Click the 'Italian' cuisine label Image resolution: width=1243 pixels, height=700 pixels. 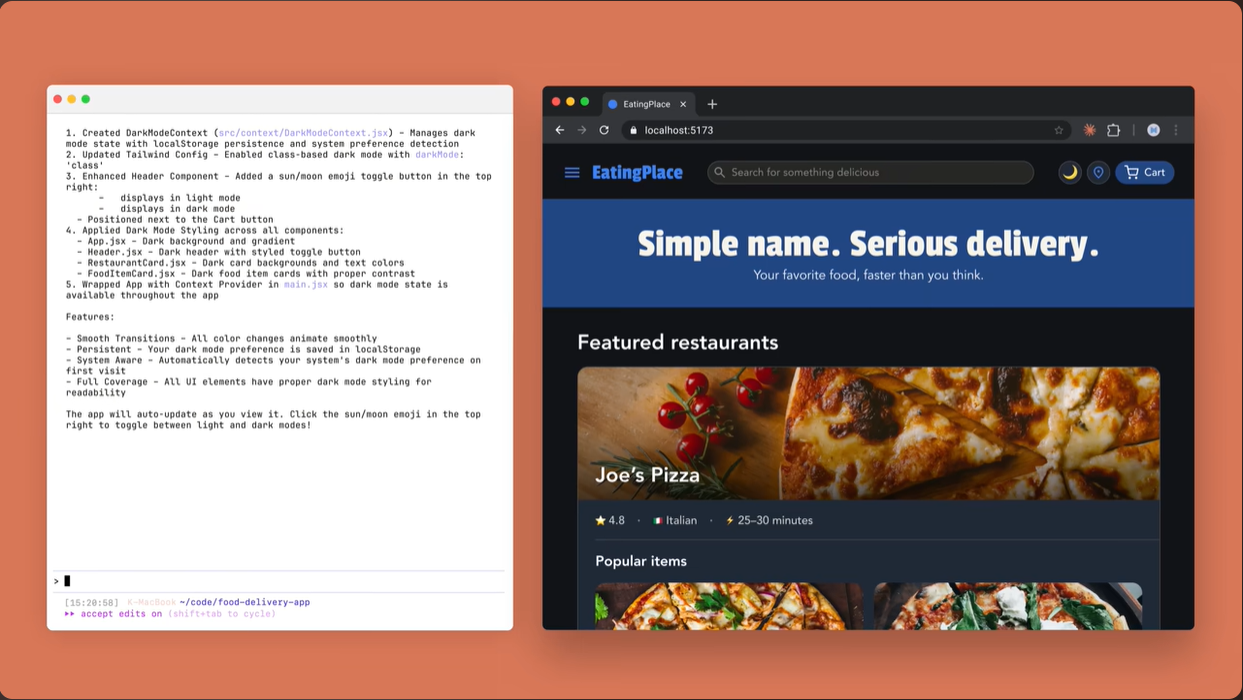(675, 520)
